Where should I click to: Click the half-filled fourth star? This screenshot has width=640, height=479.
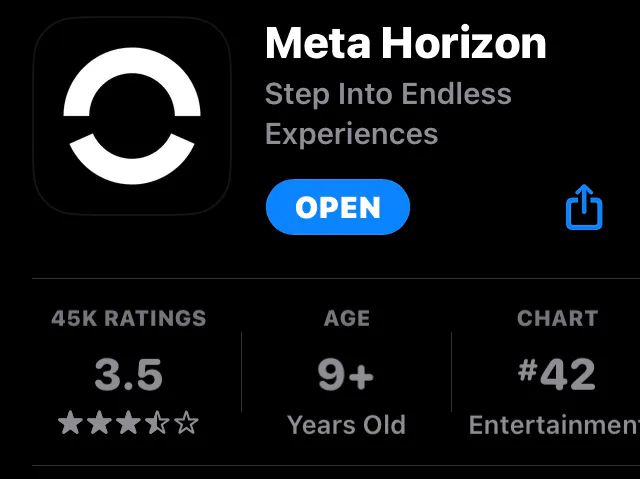(x=157, y=423)
